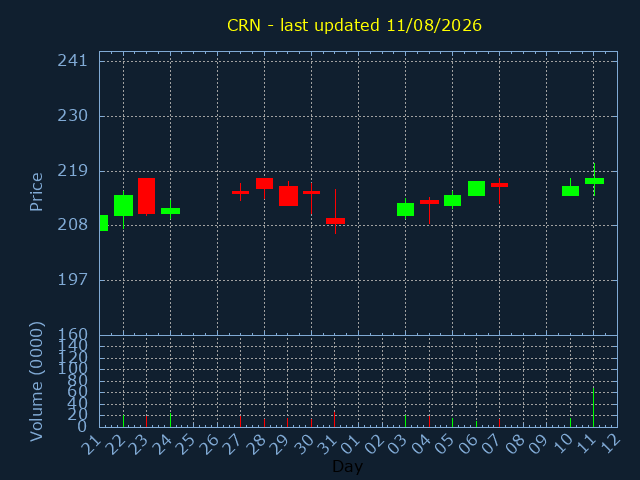Viewport: 640px width, 480px height.
Task: Click the 241 price axis label
Action: click(72, 61)
